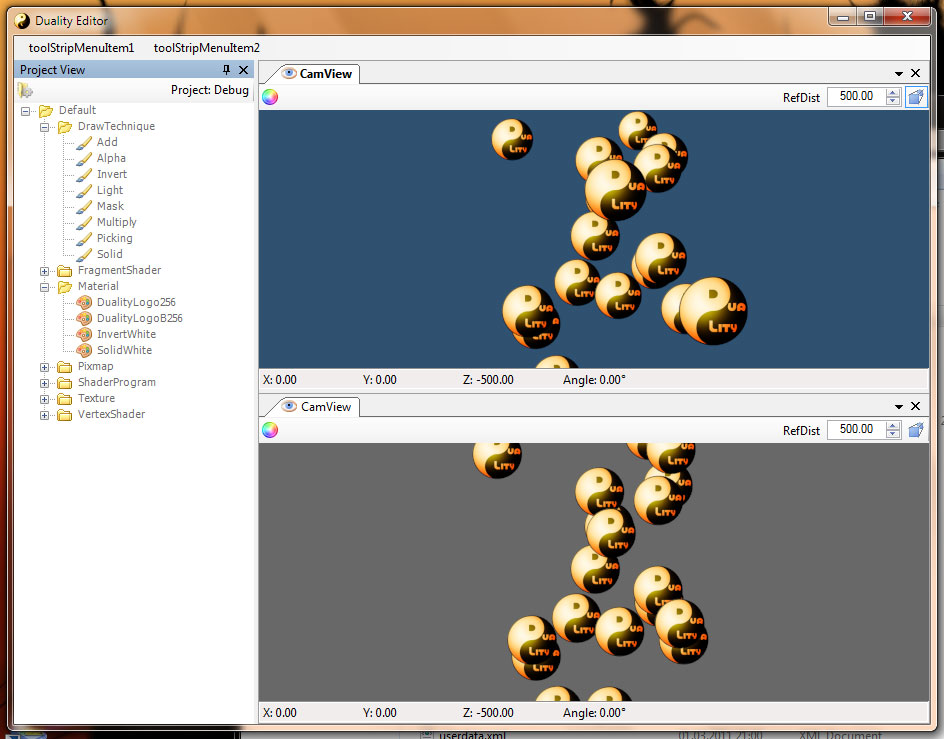The height and width of the screenshot is (739, 944).
Task: Click the "Angle: 0.00°" readout in lower CamView
Action: click(x=594, y=713)
